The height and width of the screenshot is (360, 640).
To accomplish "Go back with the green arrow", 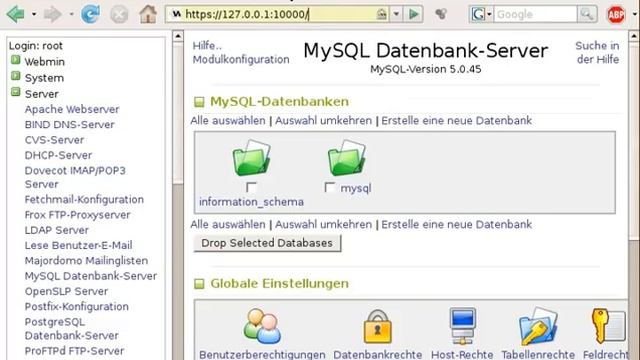I will click(16, 14).
